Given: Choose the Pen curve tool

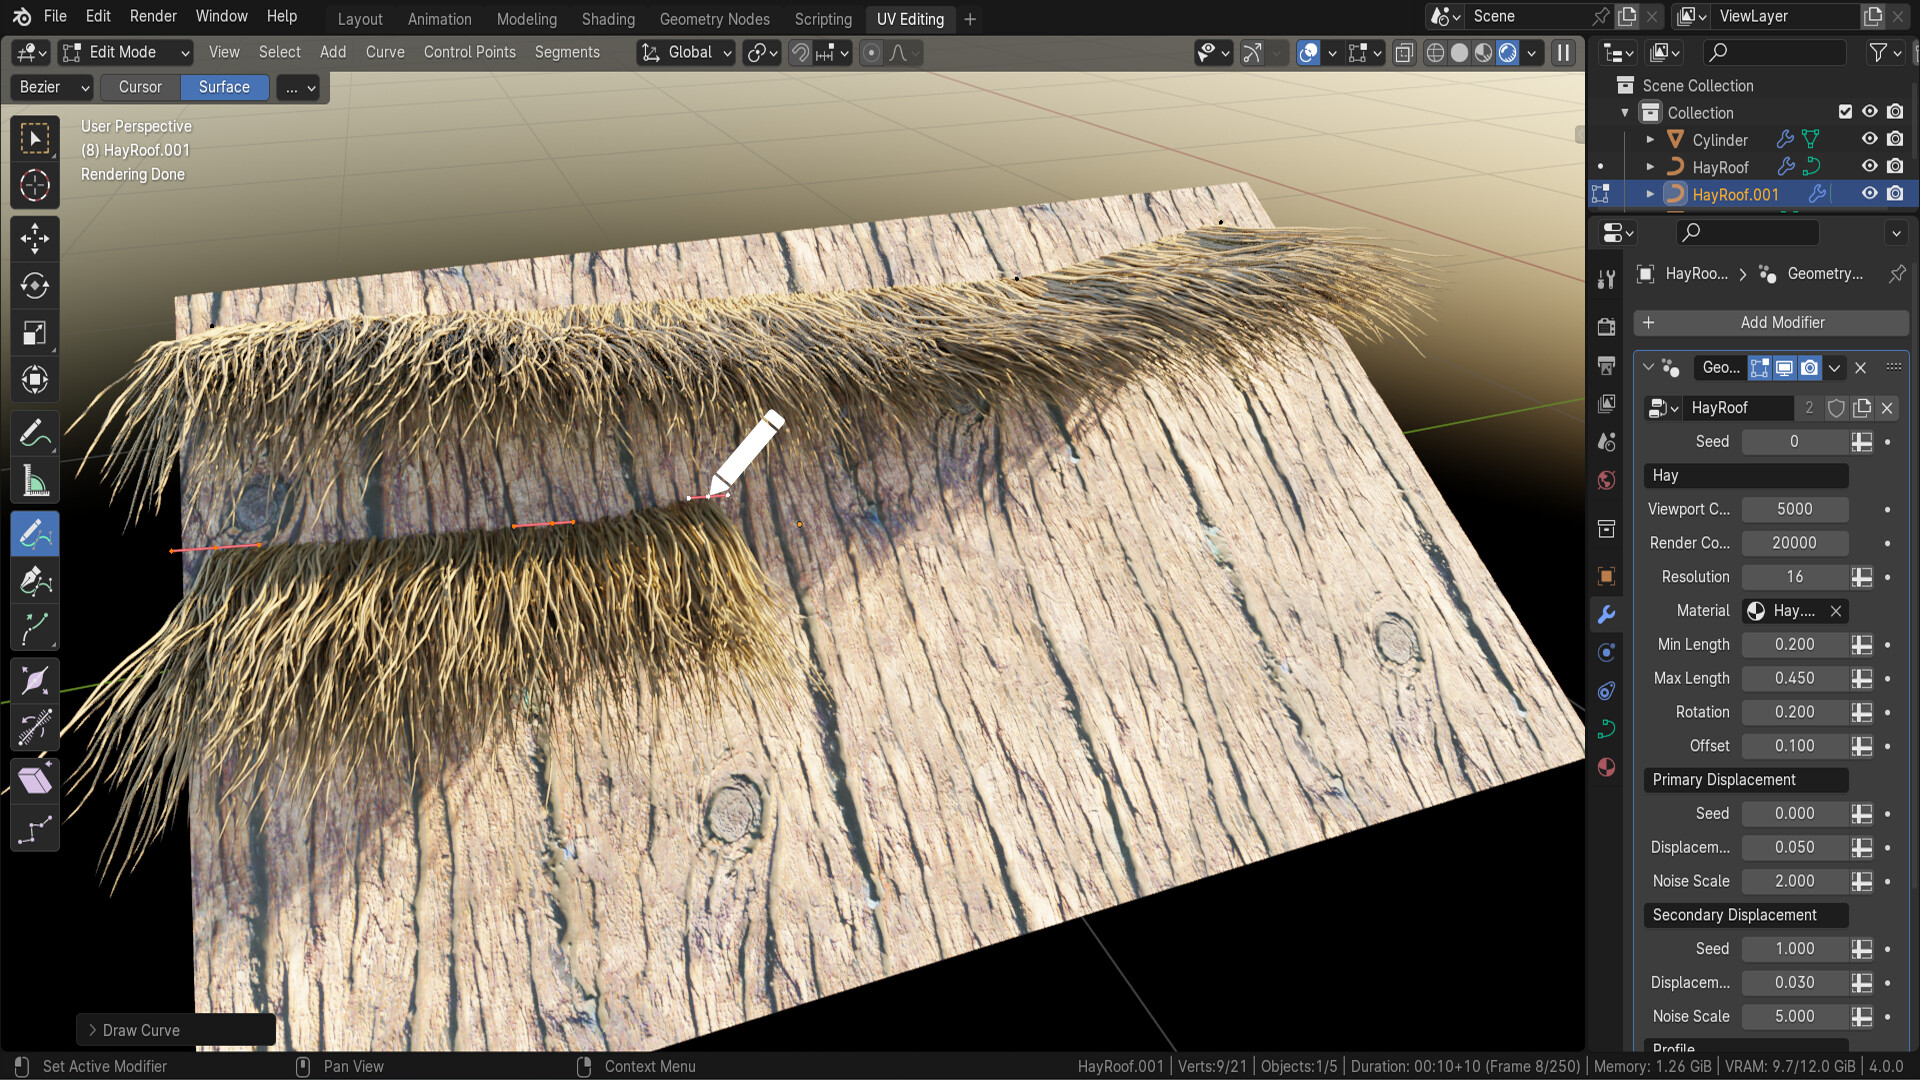Looking at the screenshot, I should tap(35, 581).
